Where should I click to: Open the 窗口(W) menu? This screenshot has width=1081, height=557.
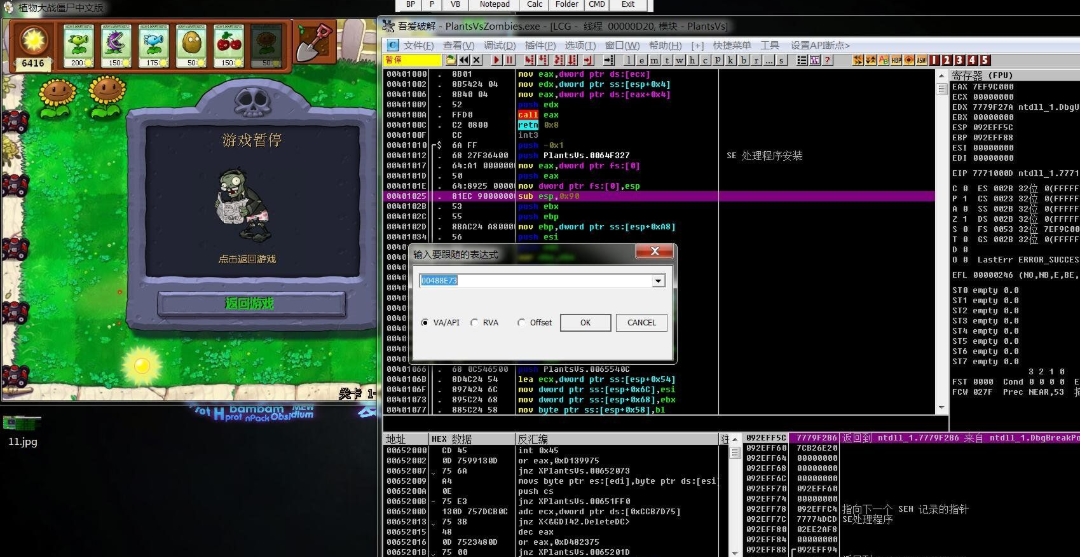[622, 45]
